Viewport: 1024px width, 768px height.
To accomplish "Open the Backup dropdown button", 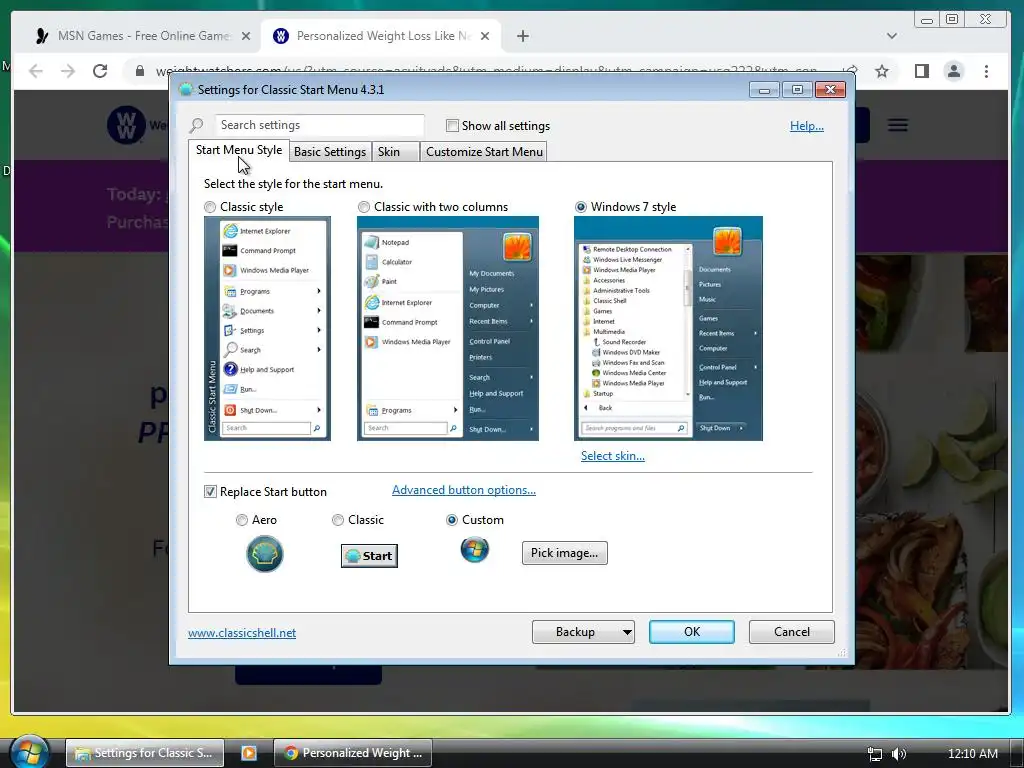I will pyautogui.click(x=583, y=632).
